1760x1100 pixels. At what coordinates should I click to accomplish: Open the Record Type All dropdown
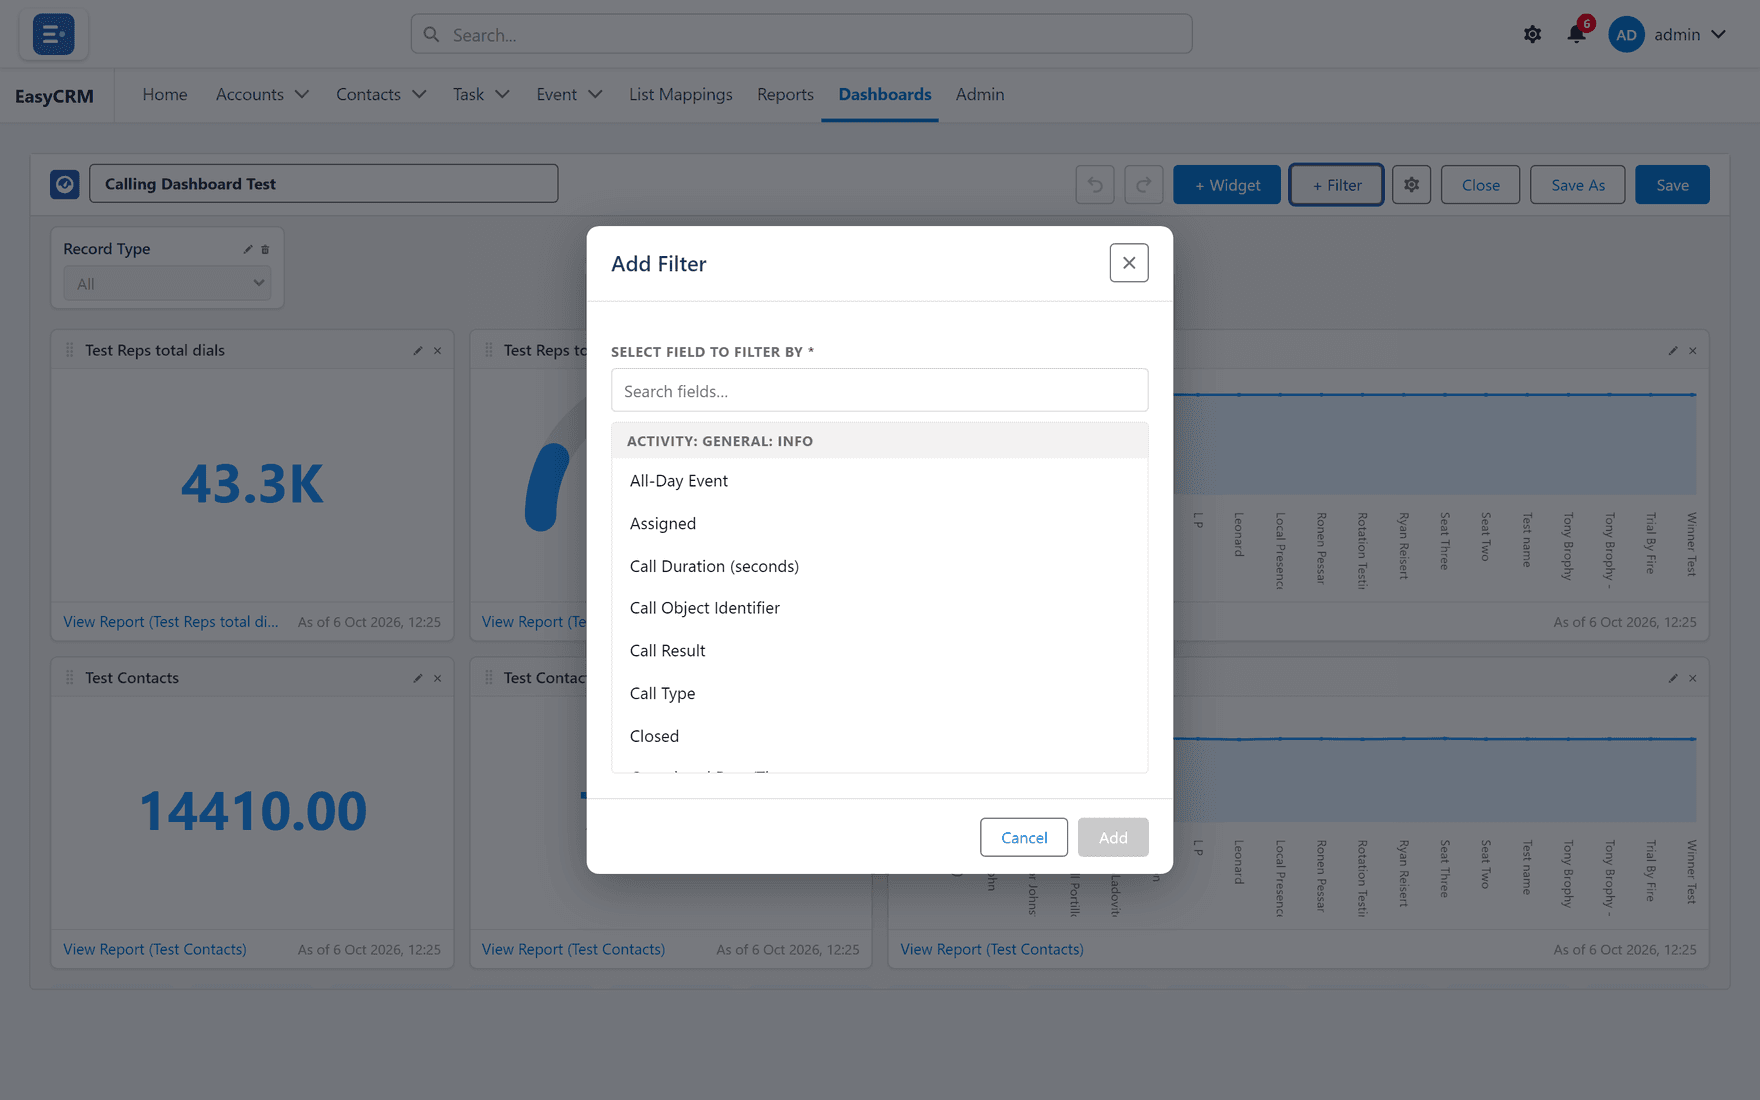click(167, 284)
